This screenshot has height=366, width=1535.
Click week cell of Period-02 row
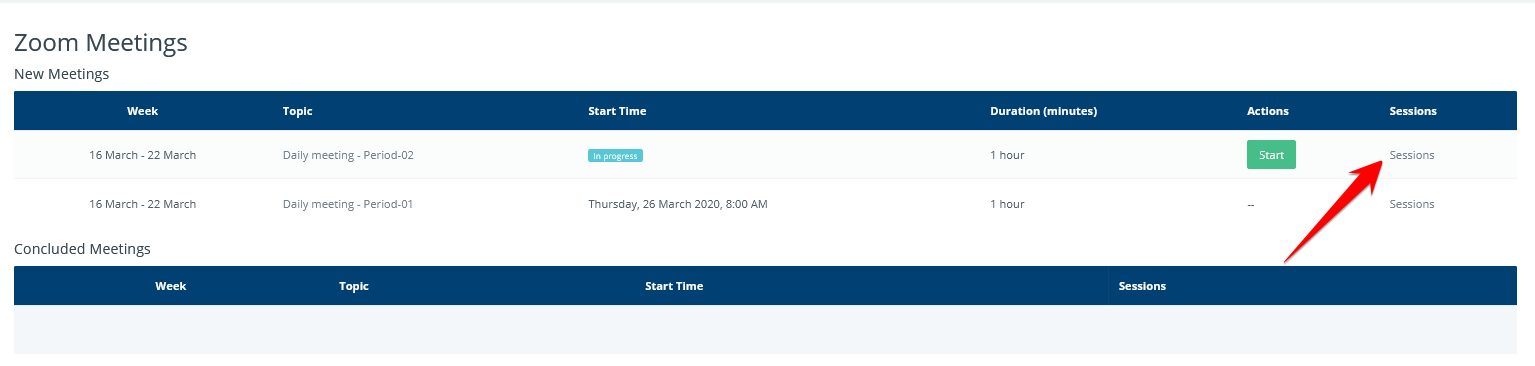[x=143, y=155]
